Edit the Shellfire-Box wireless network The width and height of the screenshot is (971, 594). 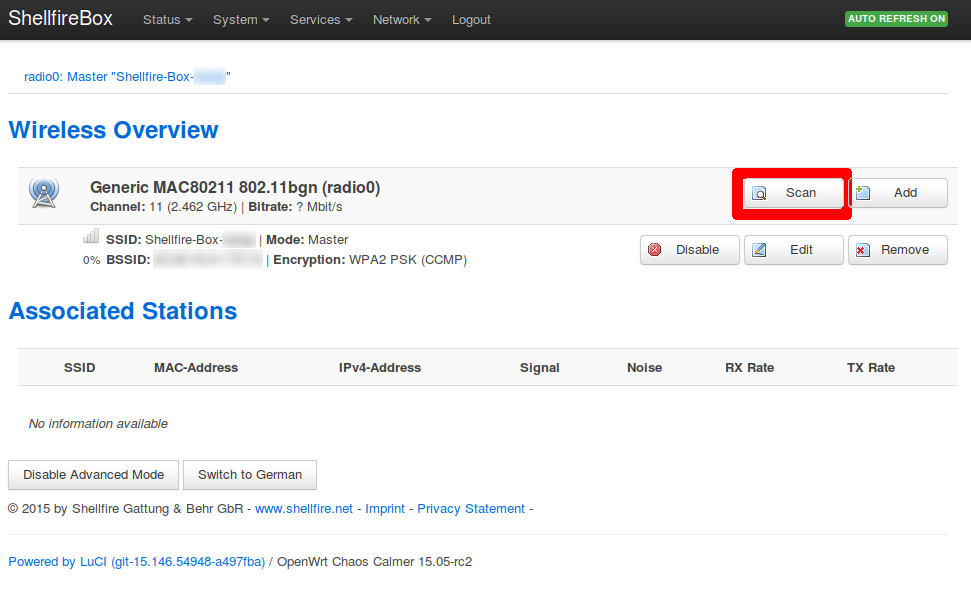click(794, 250)
